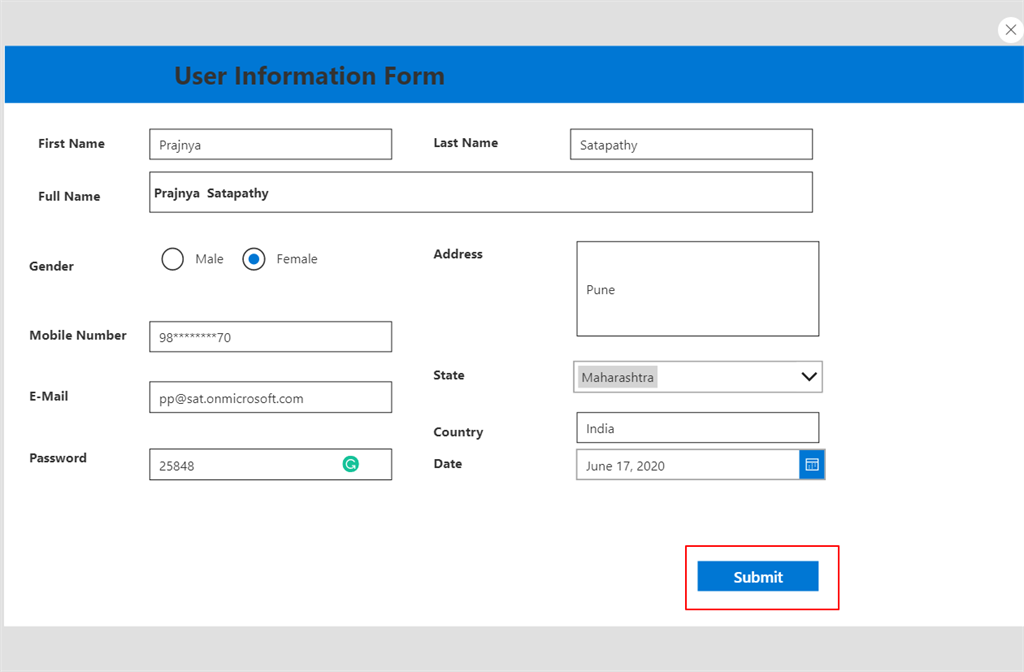Click the E-Mail address field
This screenshot has width=1024, height=672.
coord(270,397)
